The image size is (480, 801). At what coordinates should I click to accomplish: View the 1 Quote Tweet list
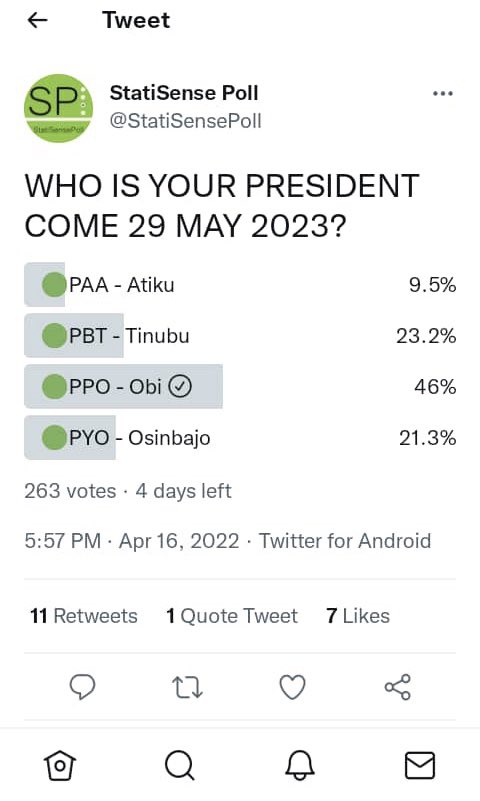coord(232,616)
